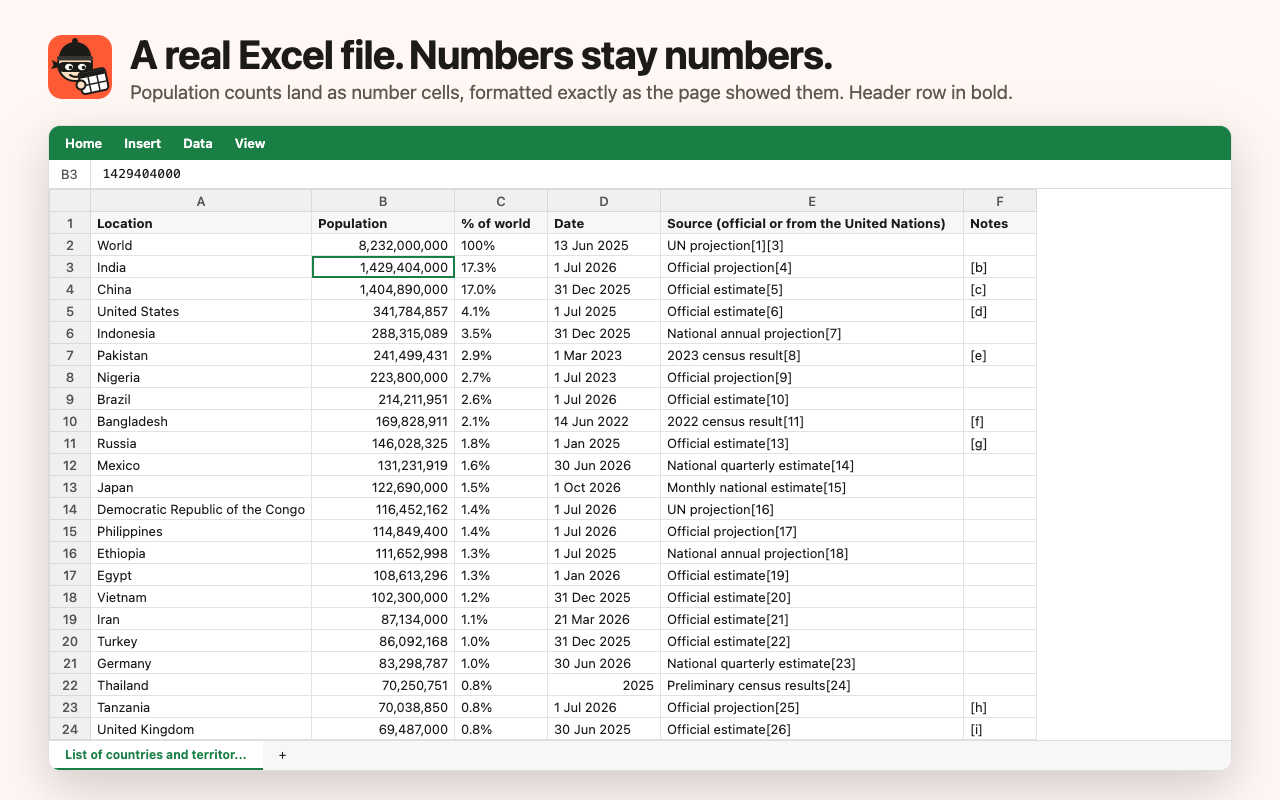Click the United States population 341,784,857
Screen dimensions: 1280x800
point(383,311)
